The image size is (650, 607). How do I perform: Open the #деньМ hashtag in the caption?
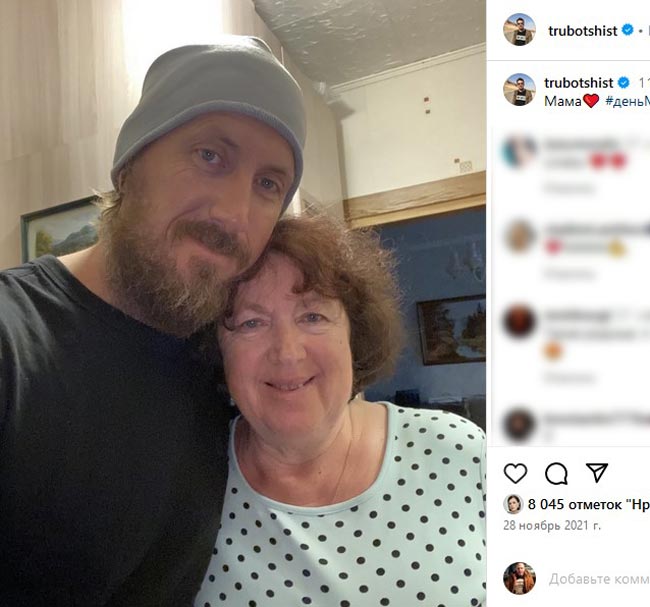coord(627,101)
